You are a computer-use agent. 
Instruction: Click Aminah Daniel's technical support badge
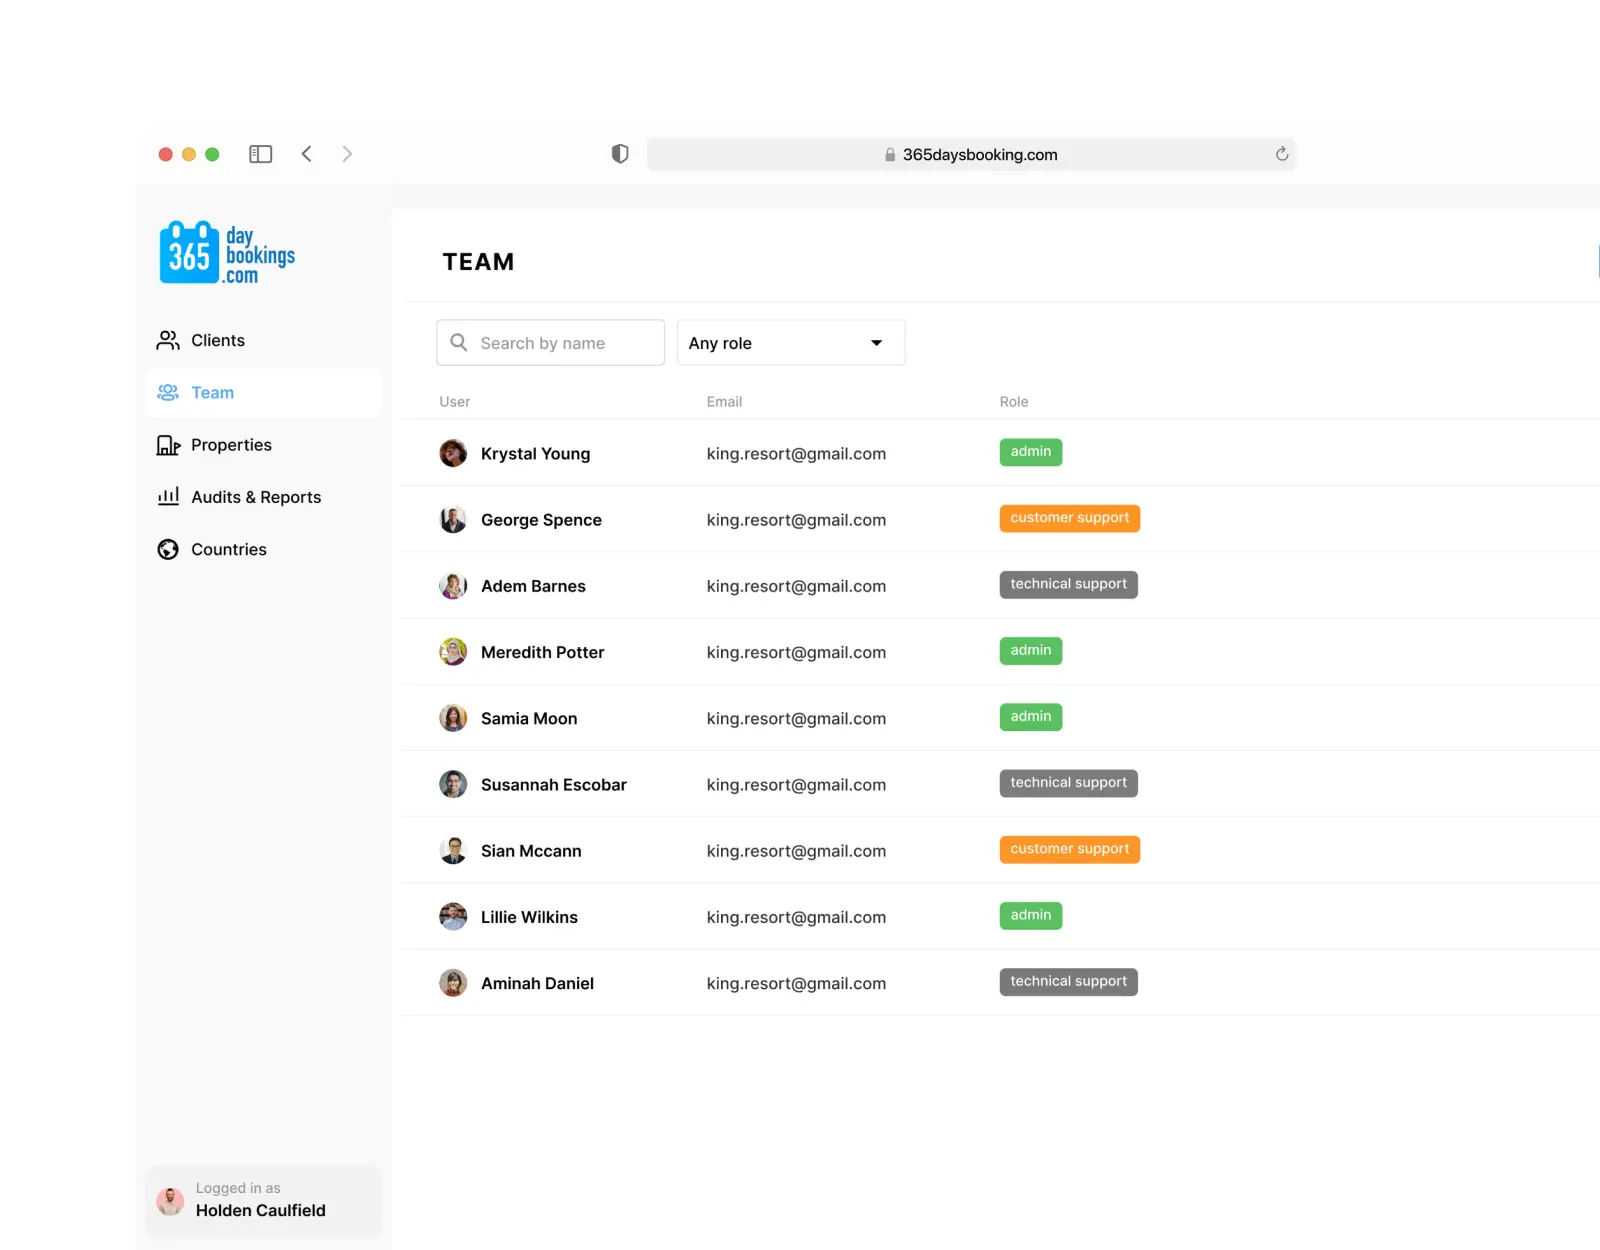1069,982
